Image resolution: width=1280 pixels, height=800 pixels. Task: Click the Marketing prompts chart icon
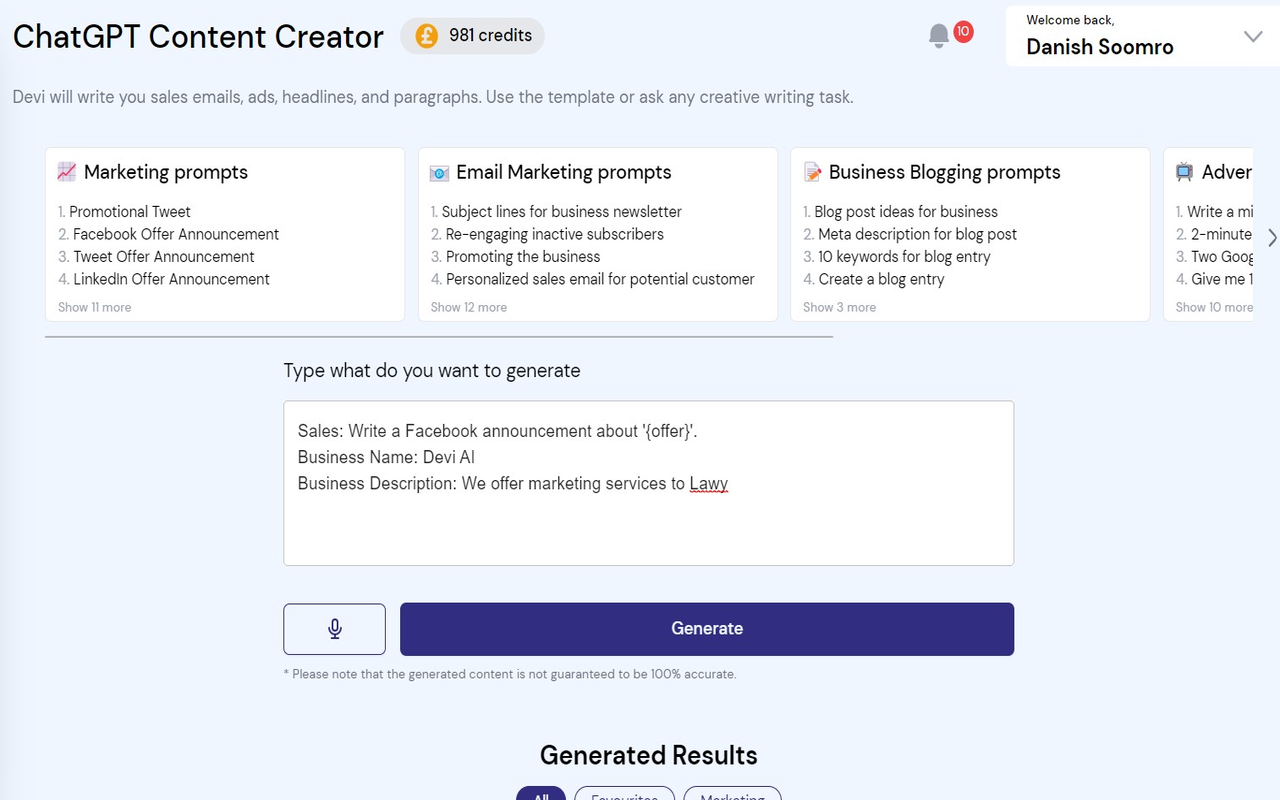[x=67, y=172]
